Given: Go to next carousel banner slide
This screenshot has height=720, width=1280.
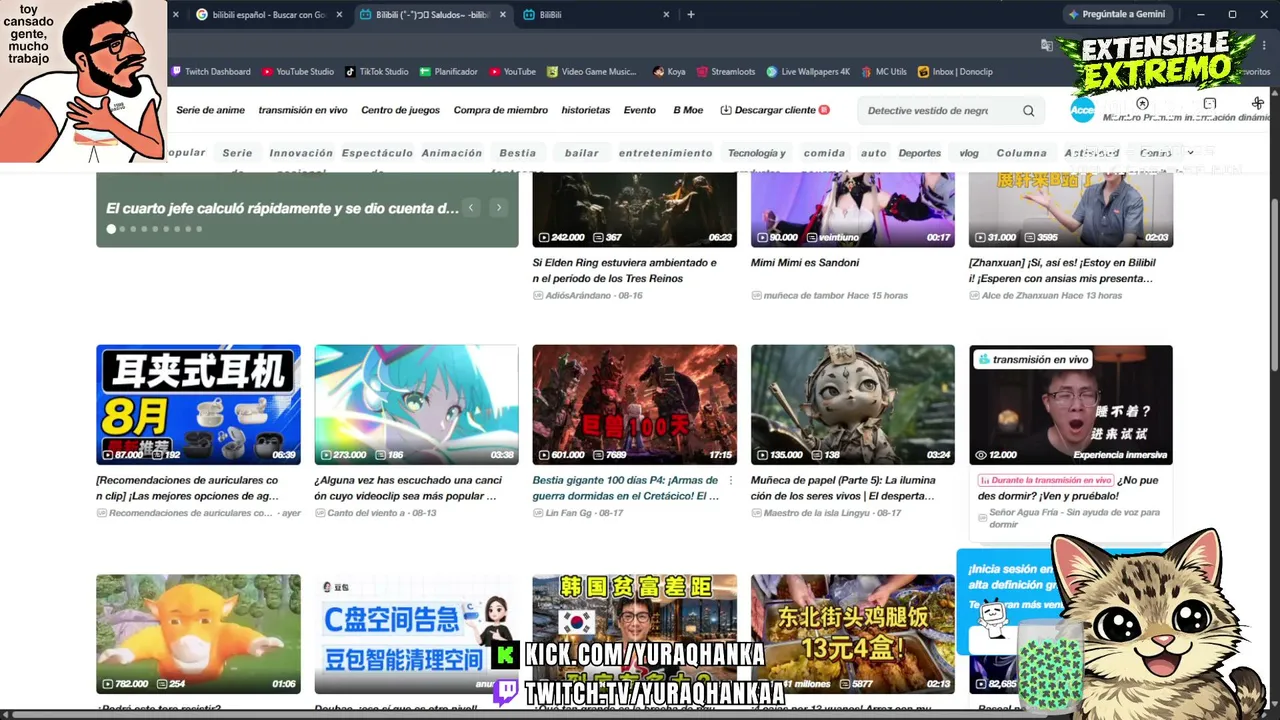Looking at the screenshot, I should point(498,208).
